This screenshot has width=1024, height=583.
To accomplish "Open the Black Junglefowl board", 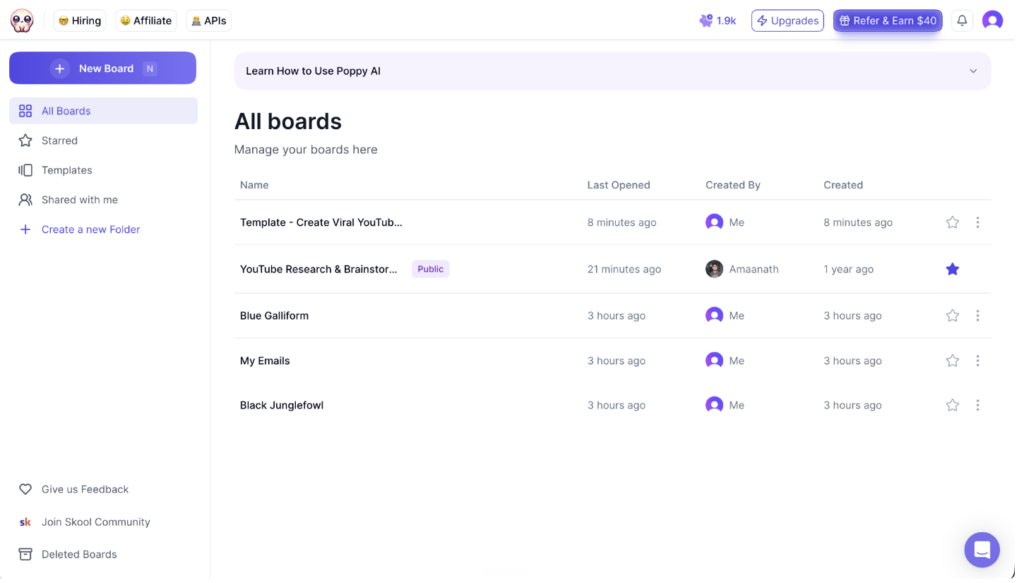I will click(x=281, y=405).
